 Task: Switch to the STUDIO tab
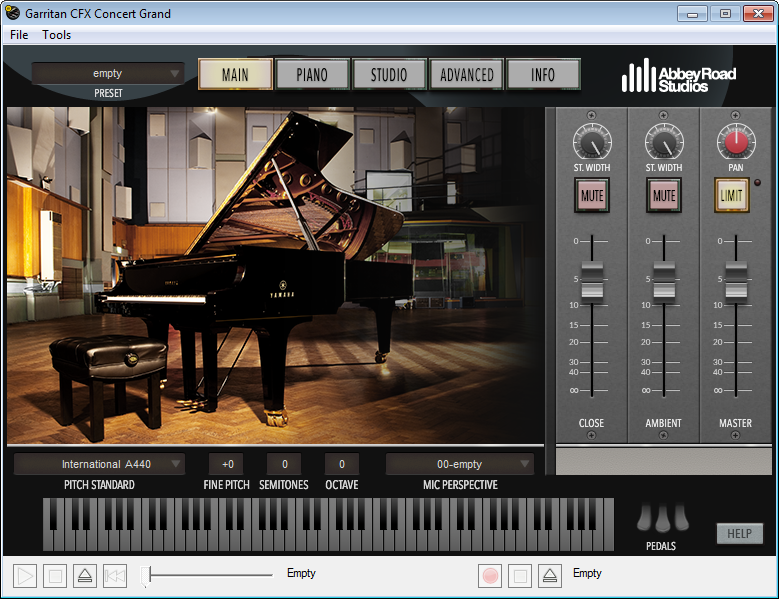click(389, 75)
